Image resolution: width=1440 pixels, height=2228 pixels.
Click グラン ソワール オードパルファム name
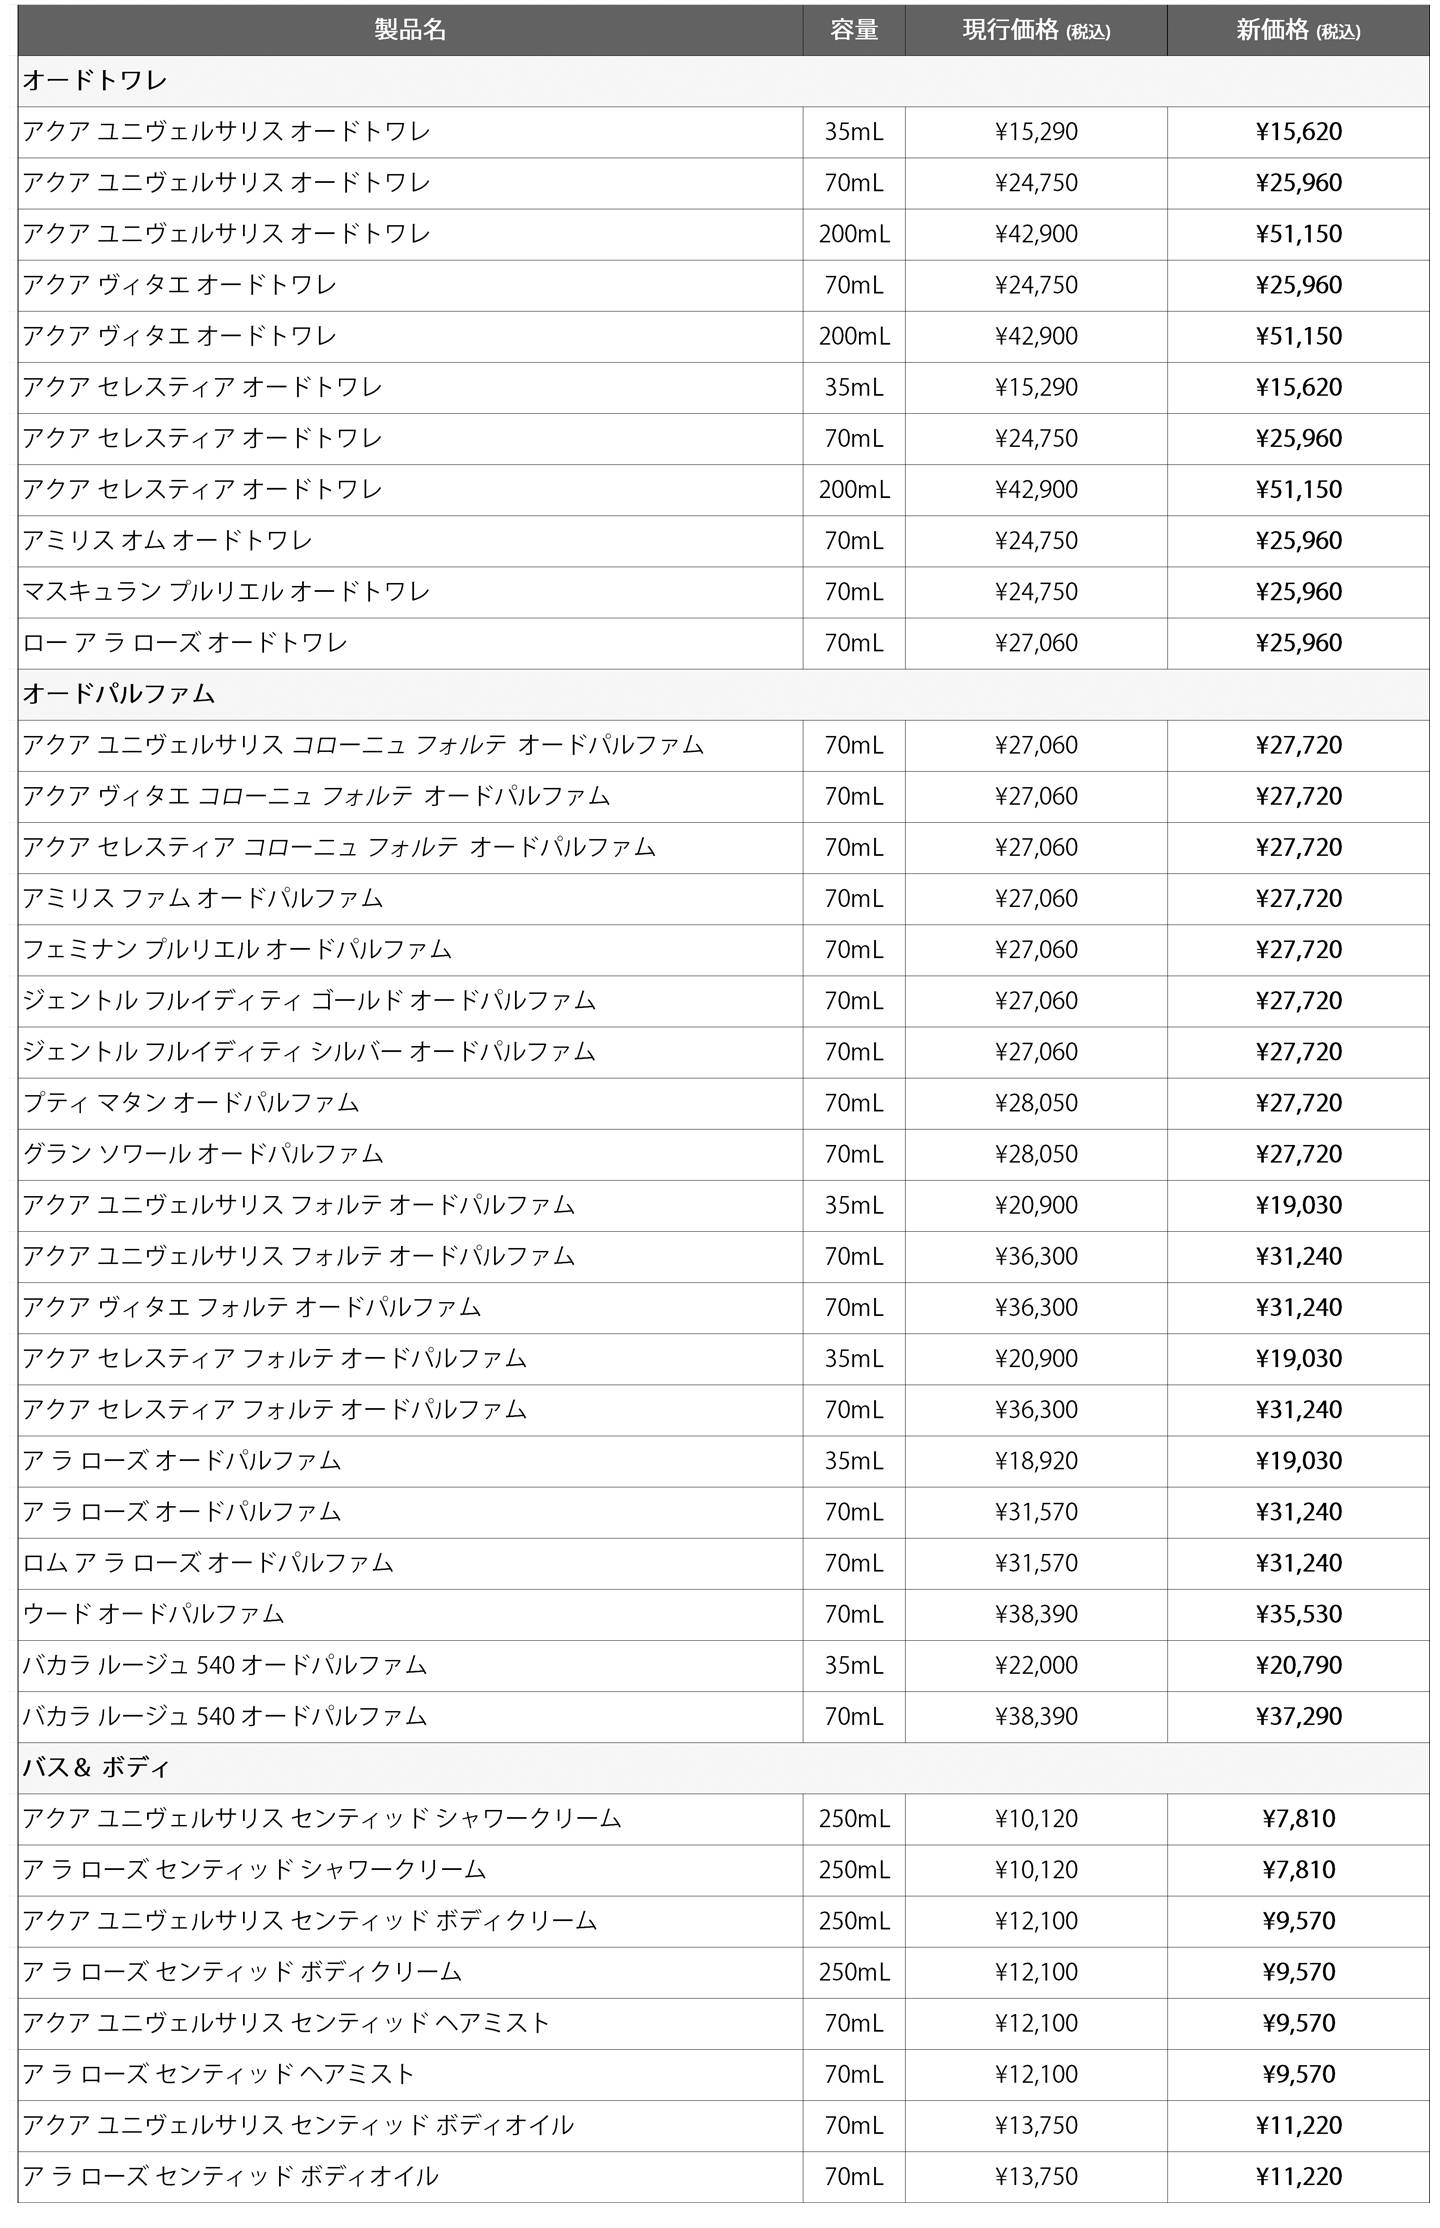(x=203, y=1154)
